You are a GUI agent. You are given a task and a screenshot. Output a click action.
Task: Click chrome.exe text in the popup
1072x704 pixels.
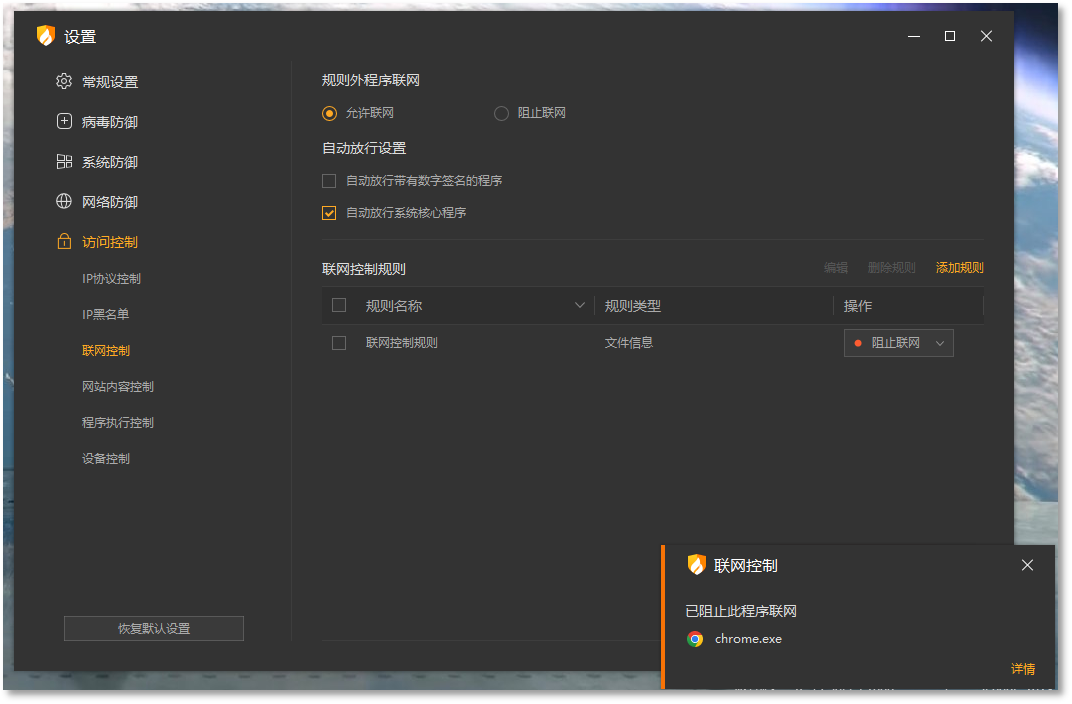click(748, 639)
